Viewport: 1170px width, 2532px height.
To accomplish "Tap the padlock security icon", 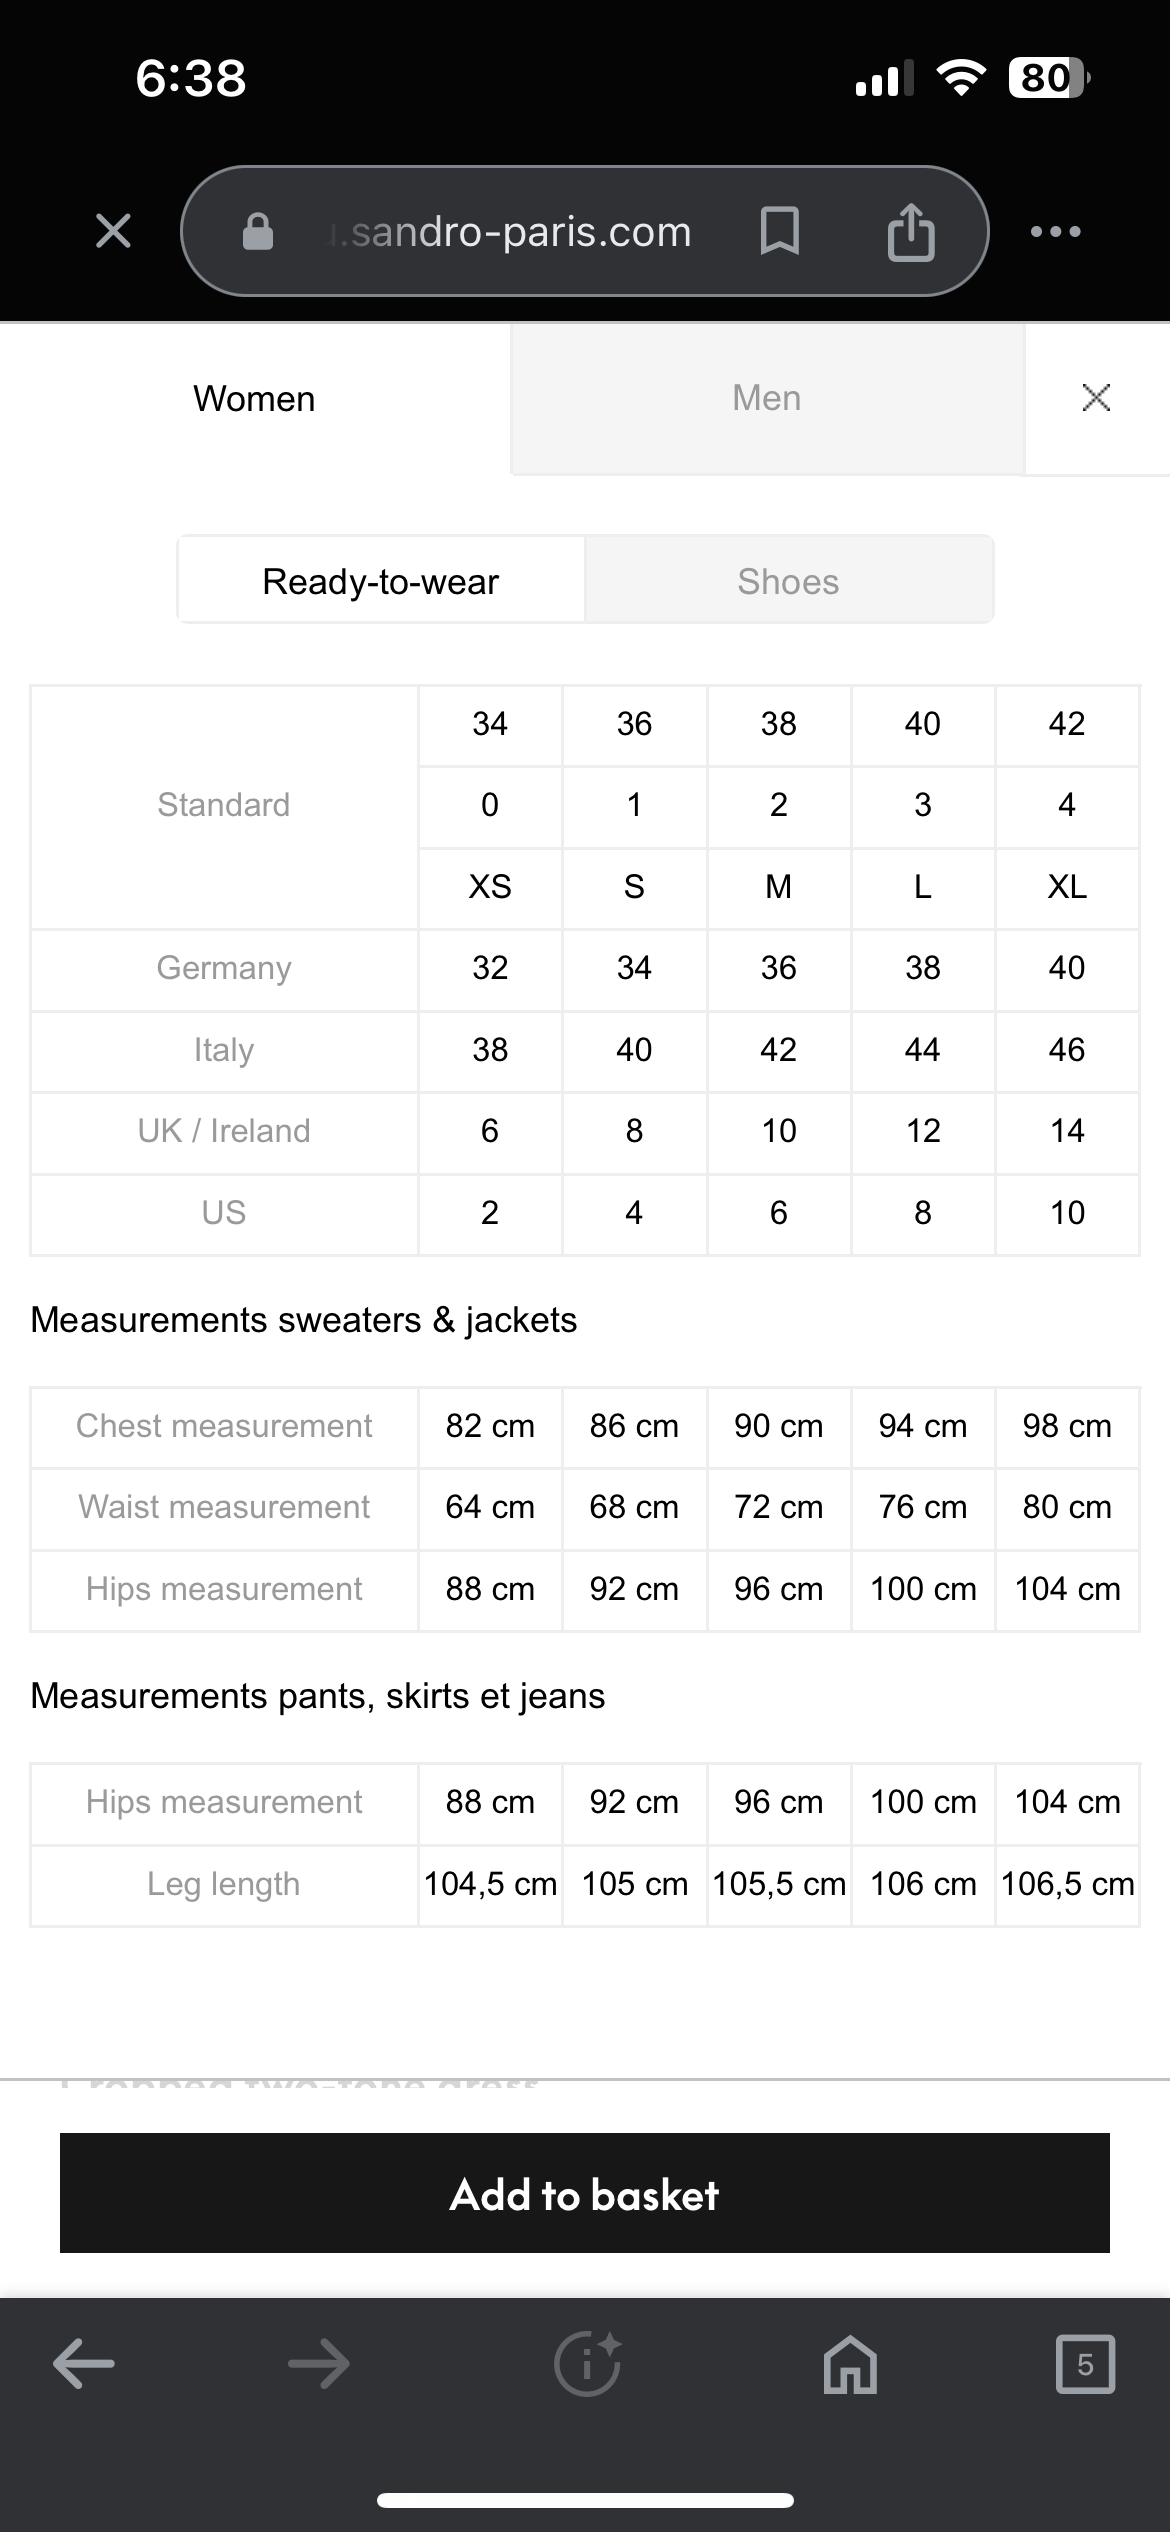I will pos(258,231).
